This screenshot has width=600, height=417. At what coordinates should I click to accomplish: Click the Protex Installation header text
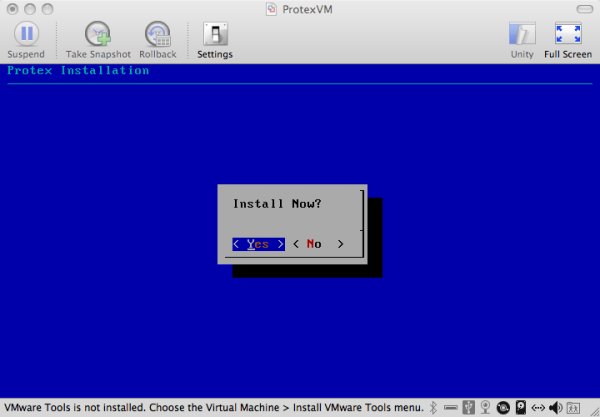click(x=78, y=70)
